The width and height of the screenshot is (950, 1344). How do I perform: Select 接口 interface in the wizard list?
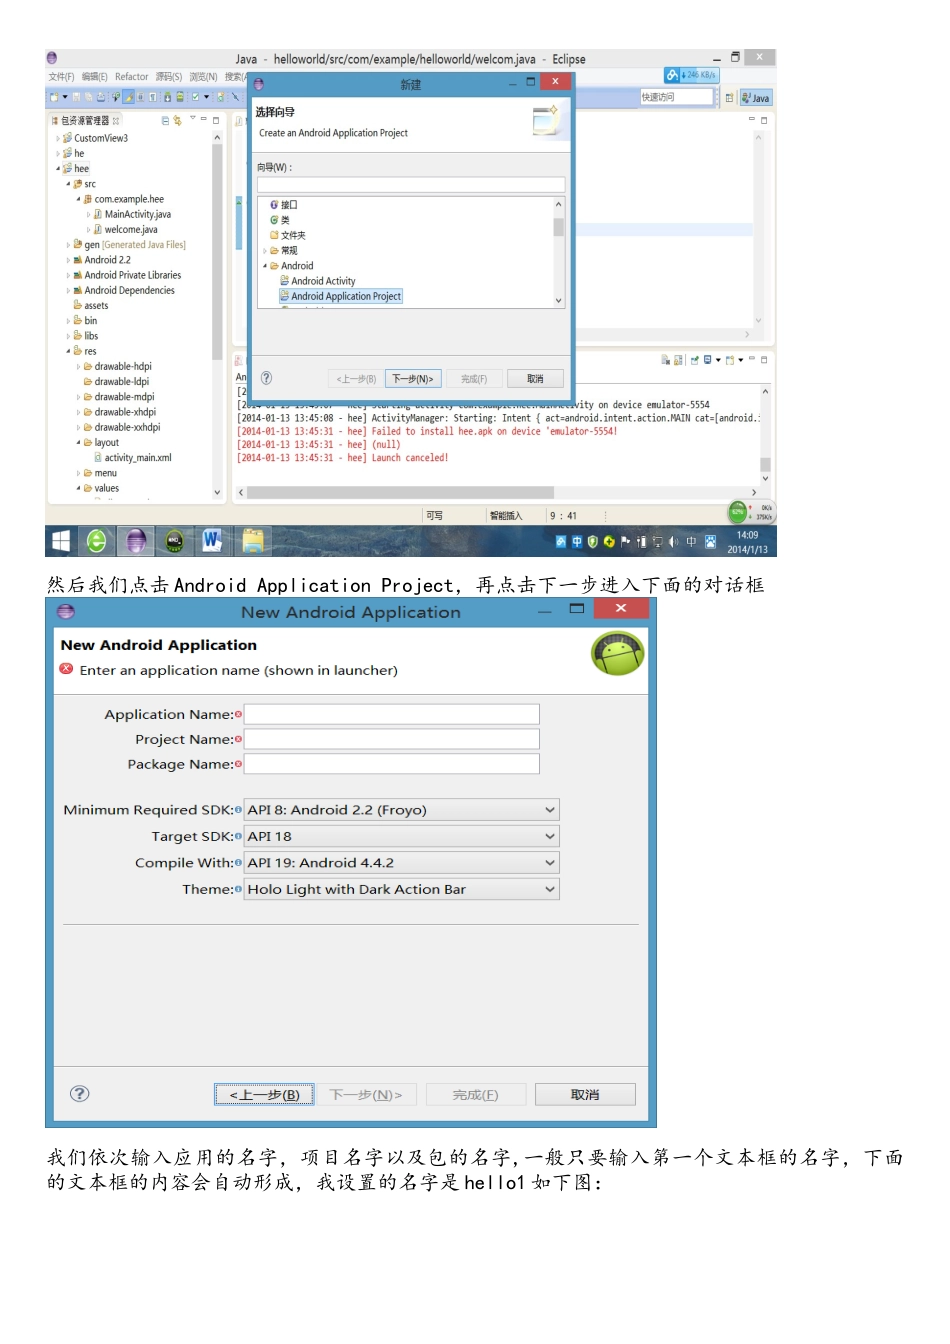(x=284, y=205)
